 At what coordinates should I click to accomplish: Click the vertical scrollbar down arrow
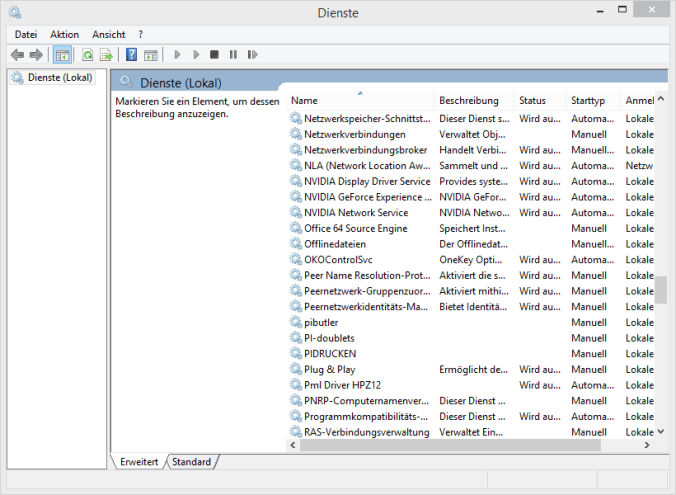[x=661, y=432]
